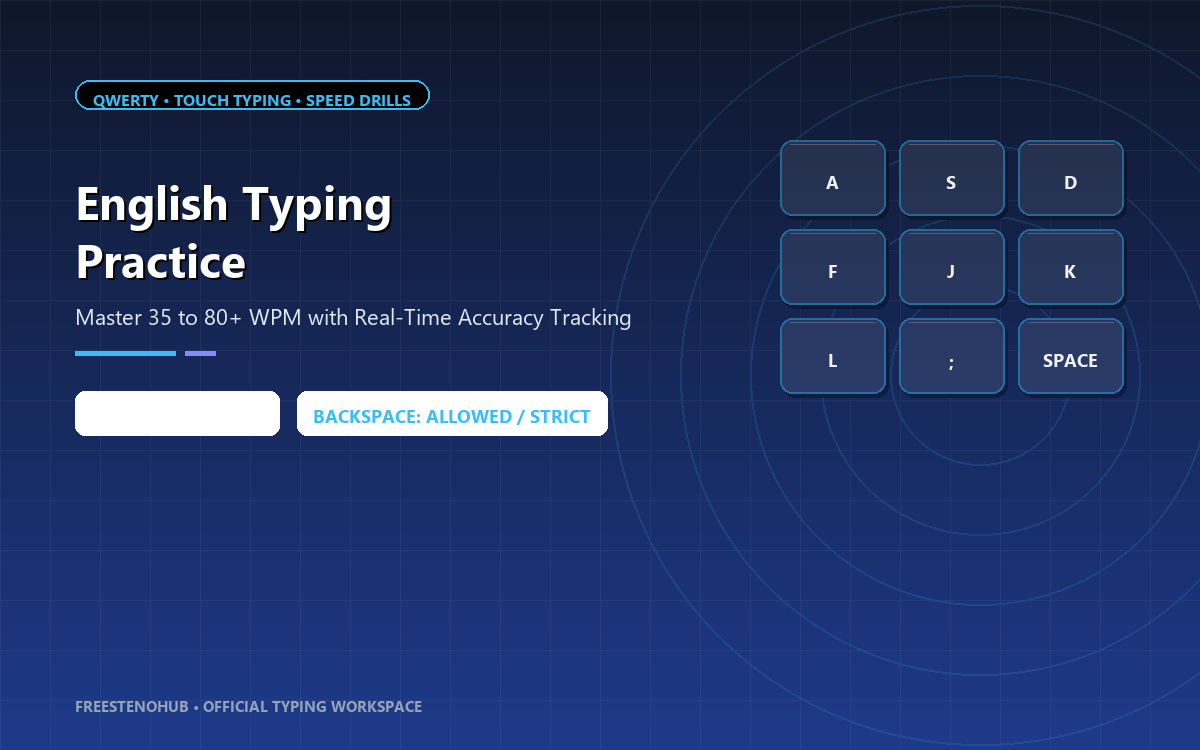
Task: Click the semicolon key tile
Action: click(x=951, y=356)
